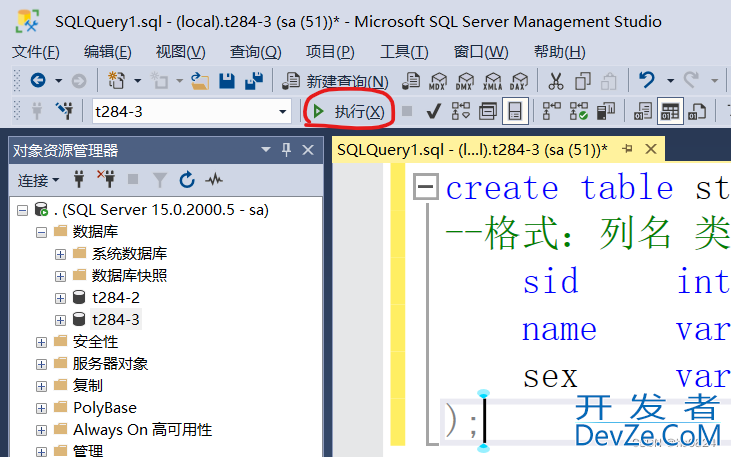Click the Cut scissors icon
The image size is (731, 457).
pyautogui.click(x=555, y=81)
